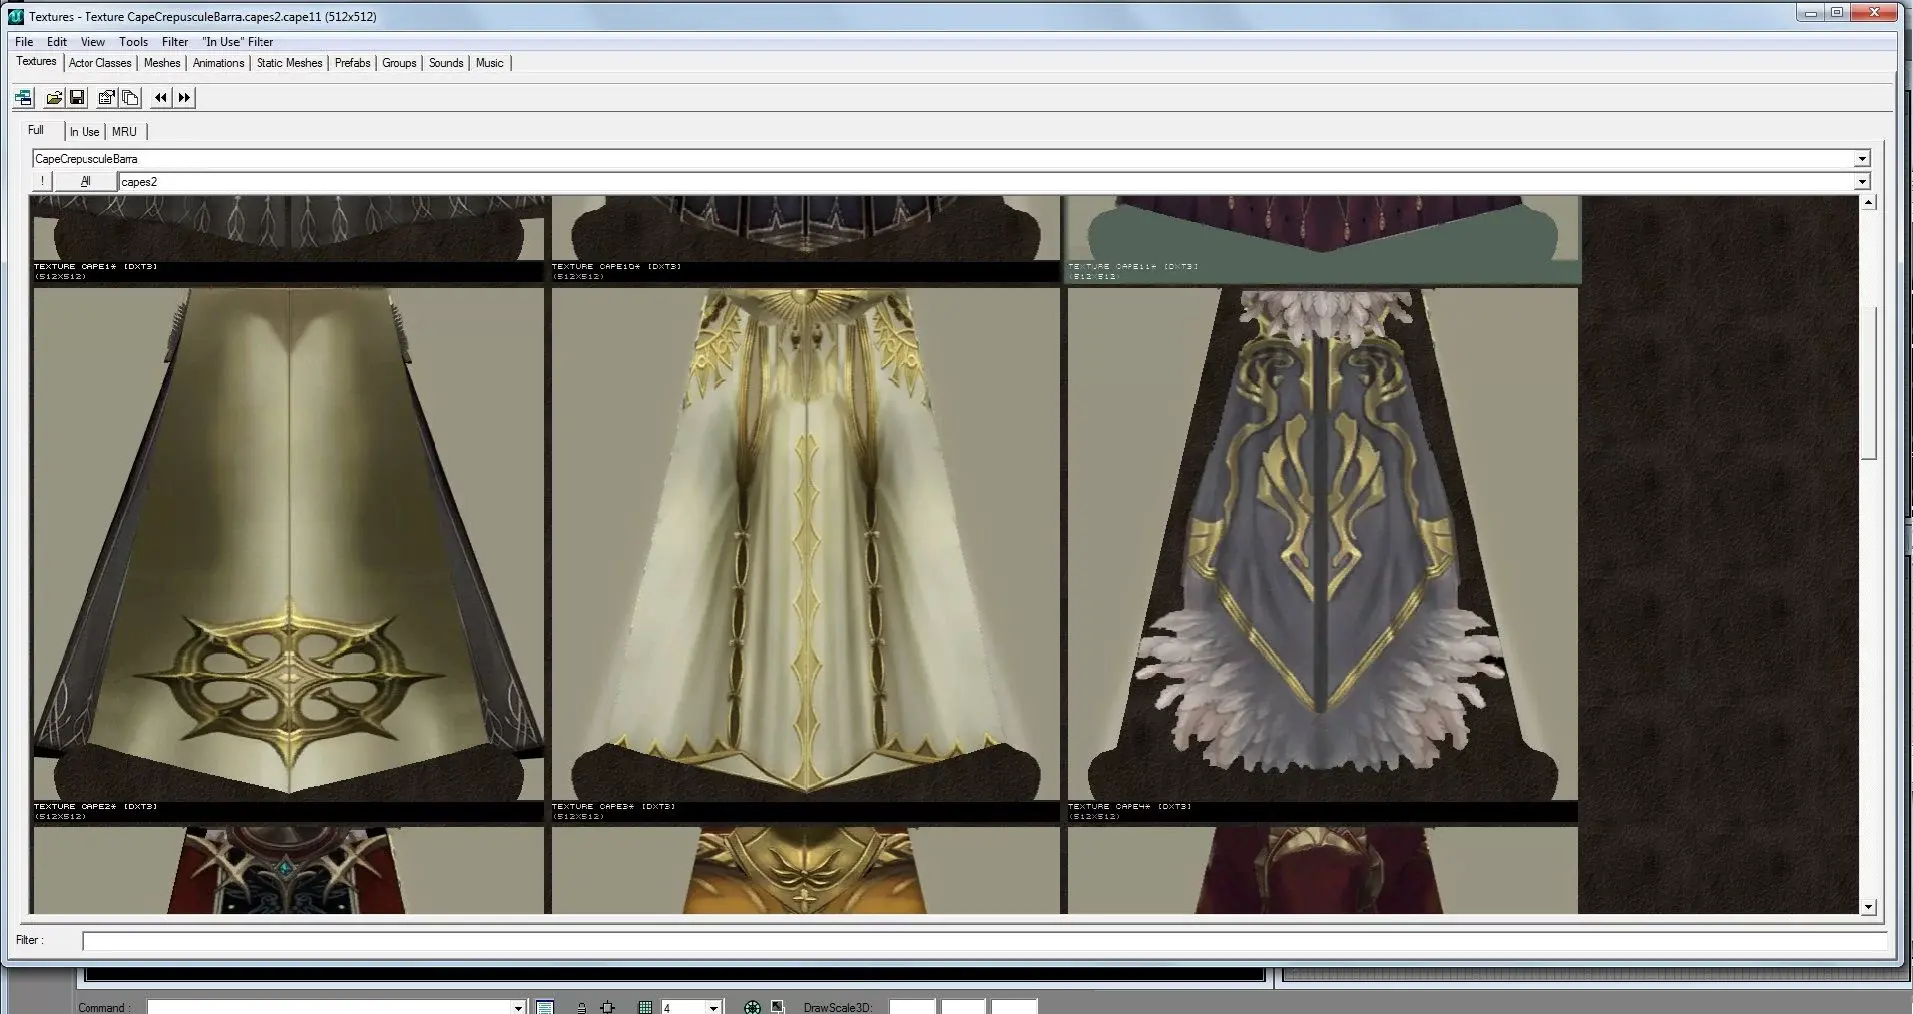Switch to the Static Meshes tab
This screenshot has height=1014, width=1913.
point(290,63)
